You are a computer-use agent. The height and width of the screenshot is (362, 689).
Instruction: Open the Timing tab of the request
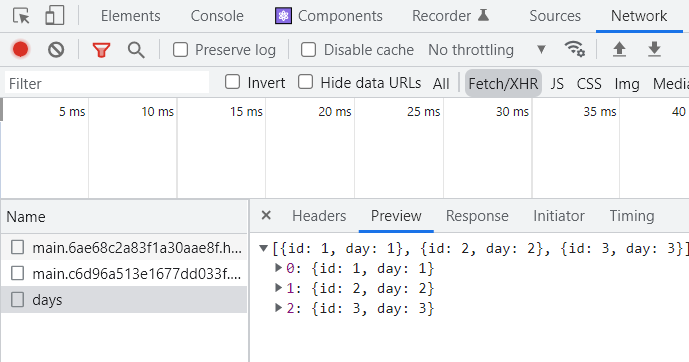631,216
